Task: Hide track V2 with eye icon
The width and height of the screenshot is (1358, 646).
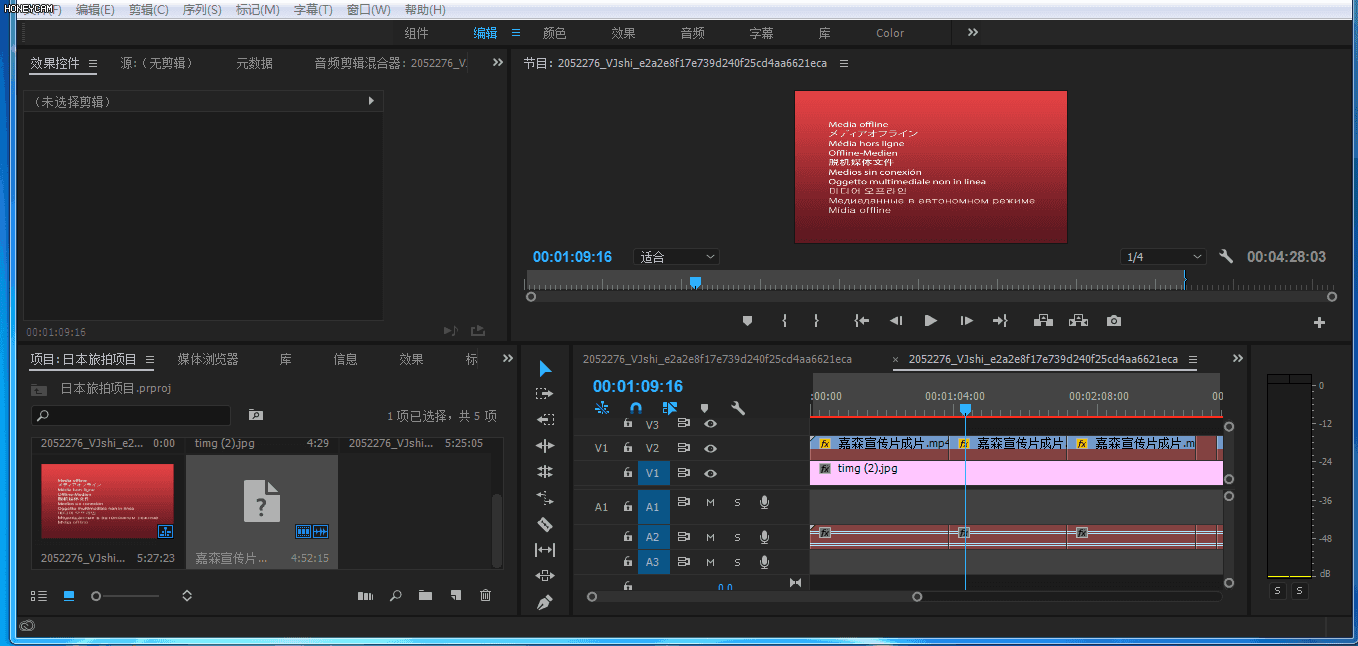Action: [710, 448]
